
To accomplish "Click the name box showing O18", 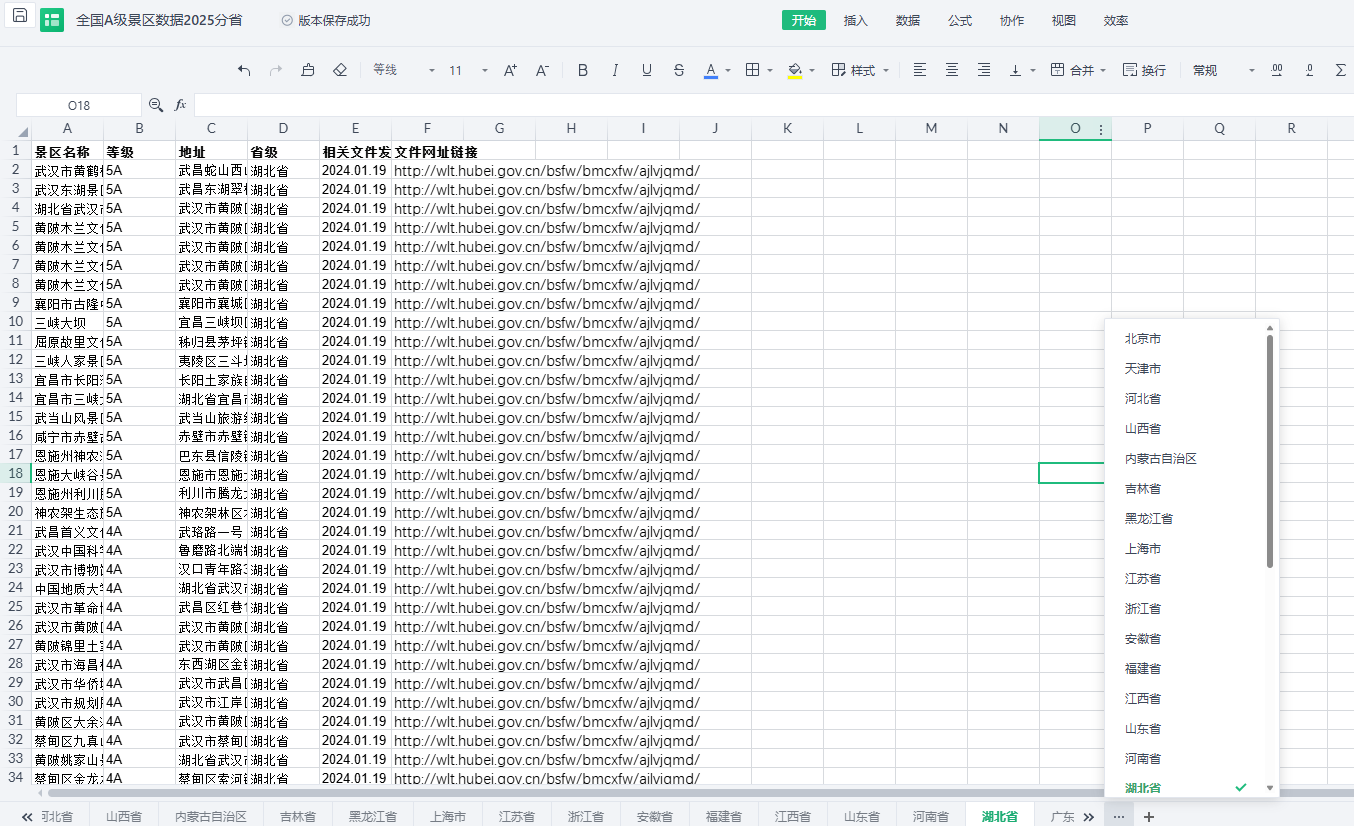I will [79, 105].
